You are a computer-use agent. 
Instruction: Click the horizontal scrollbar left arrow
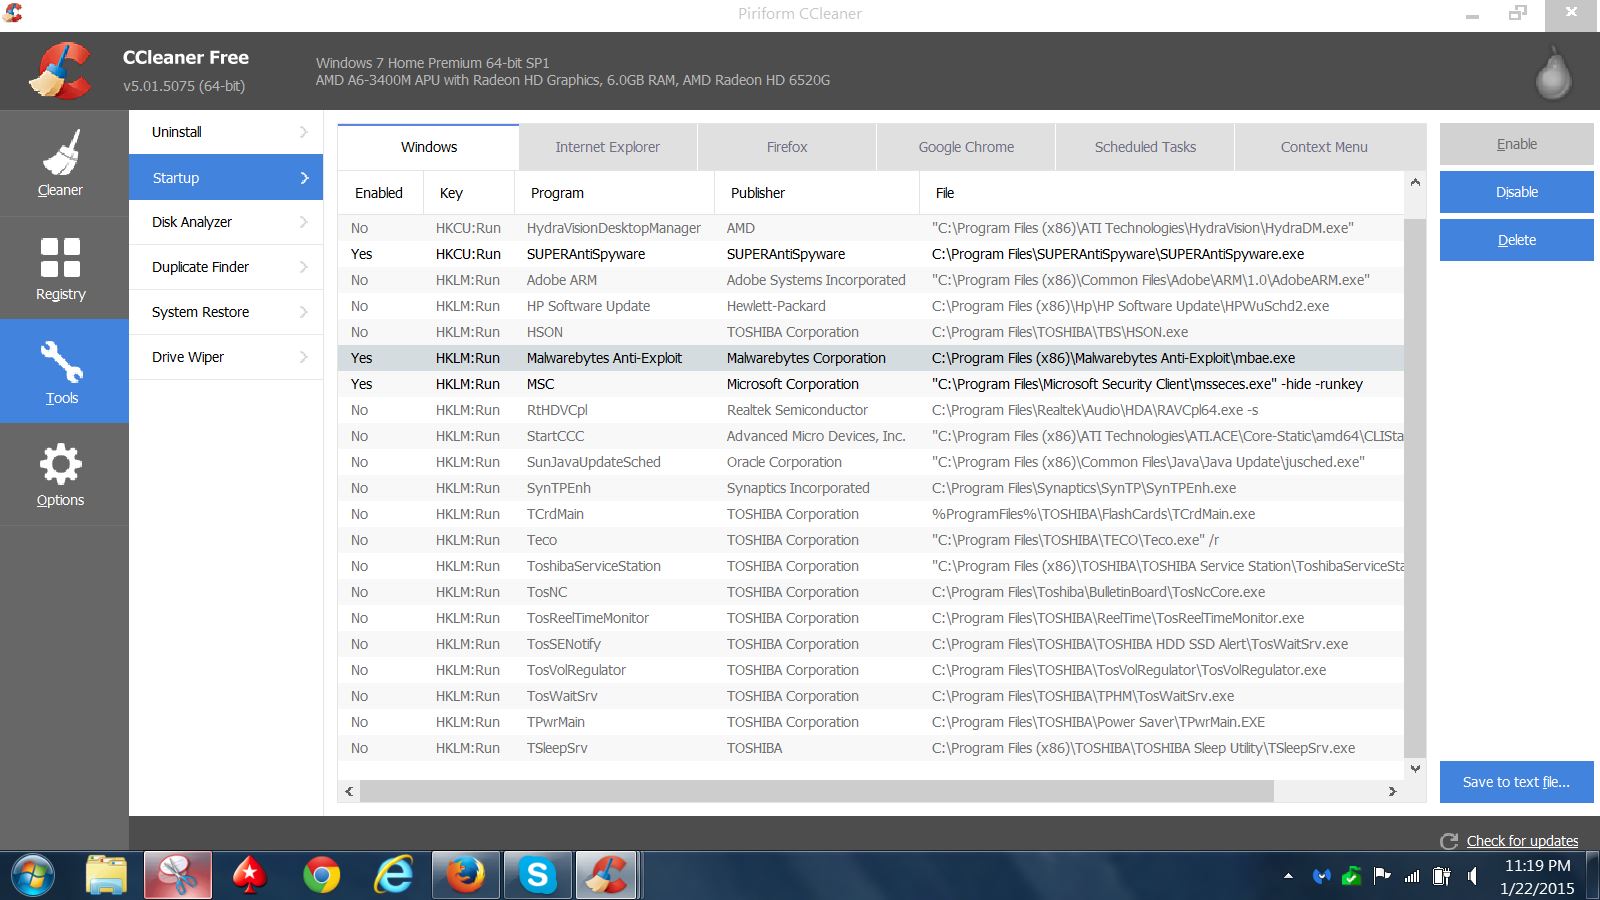point(349,791)
